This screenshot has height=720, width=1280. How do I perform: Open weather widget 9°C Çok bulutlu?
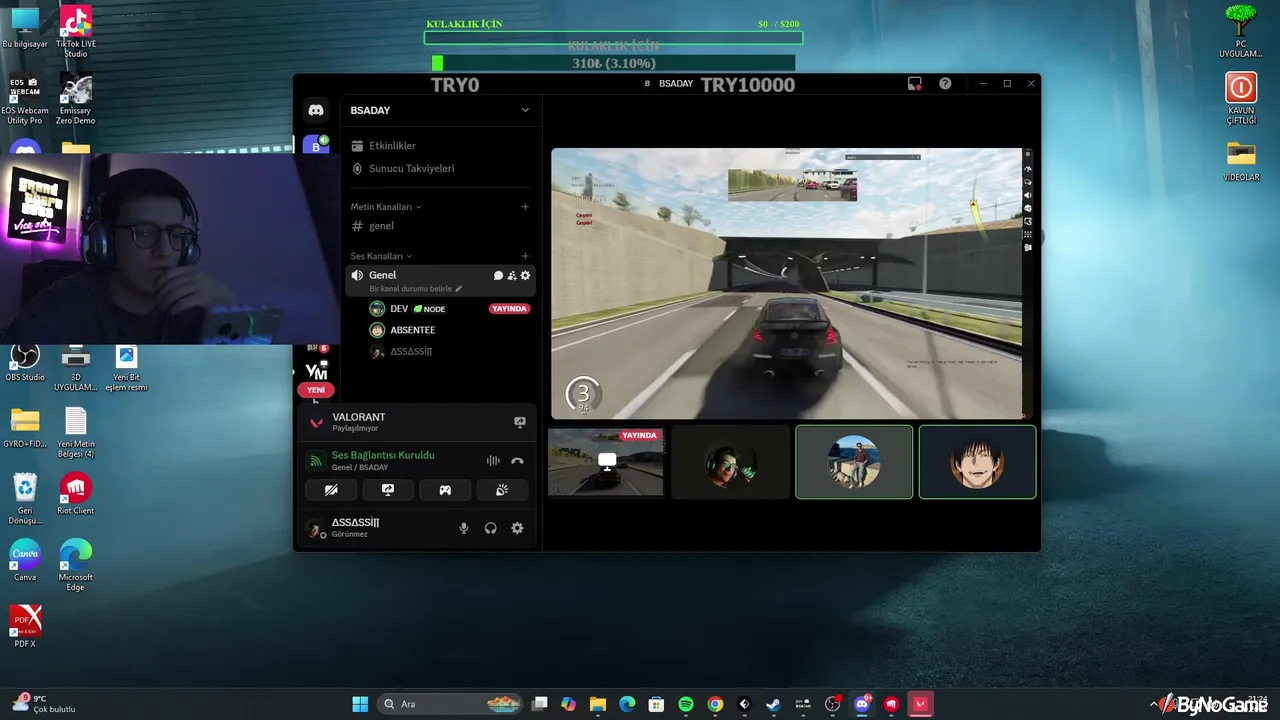pyautogui.click(x=44, y=704)
